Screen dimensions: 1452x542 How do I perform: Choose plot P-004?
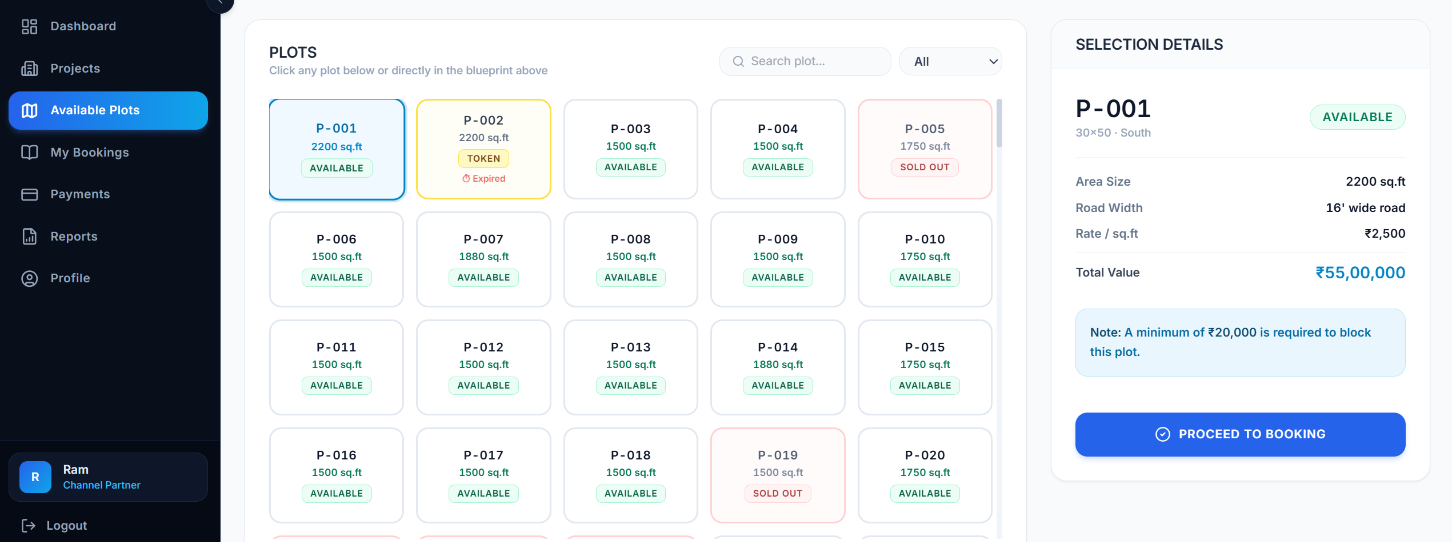[x=778, y=149]
